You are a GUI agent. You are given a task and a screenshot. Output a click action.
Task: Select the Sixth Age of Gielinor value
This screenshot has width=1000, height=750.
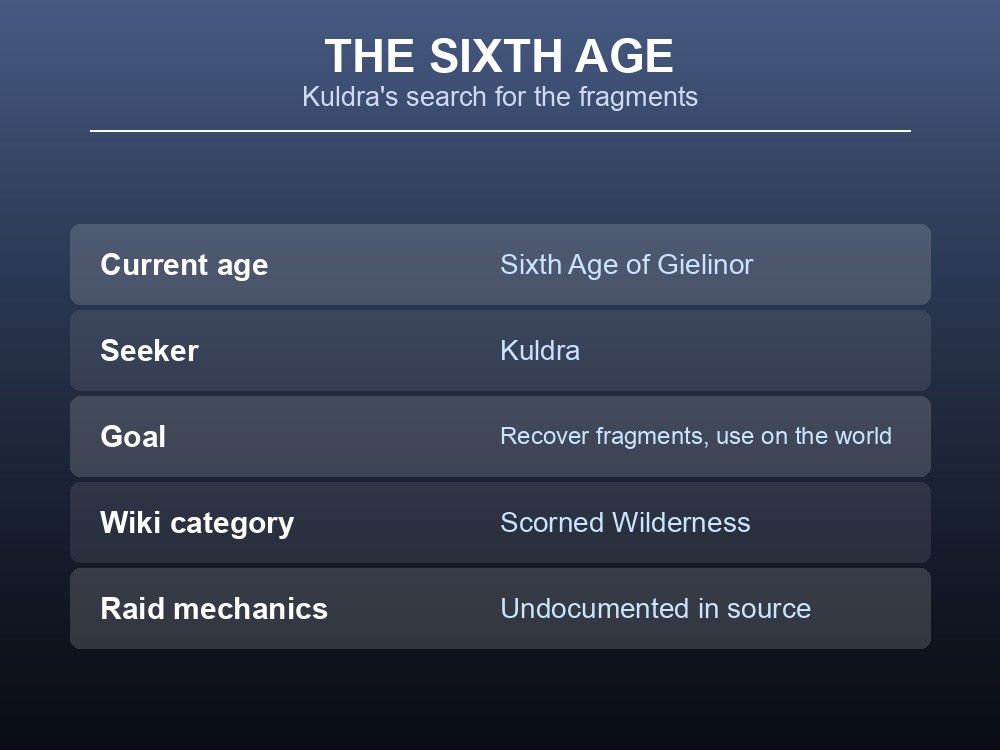(x=626, y=265)
